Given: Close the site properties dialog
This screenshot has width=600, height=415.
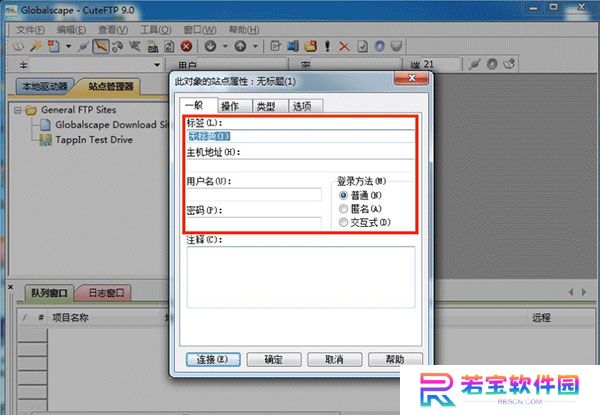Looking at the screenshot, I should (x=411, y=78).
